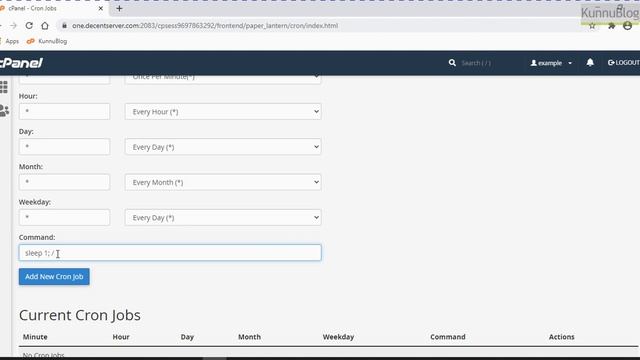Viewport: 640px width, 360px height.
Task: Click the Weekday column header in table
Action: [338, 337]
